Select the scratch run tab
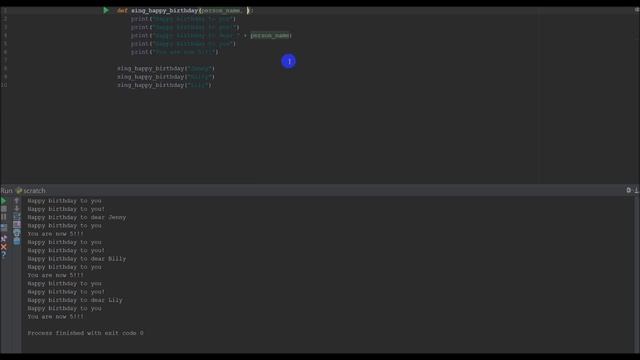Image resolution: width=640 pixels, height=360 pixels. (x=31, y=191)
